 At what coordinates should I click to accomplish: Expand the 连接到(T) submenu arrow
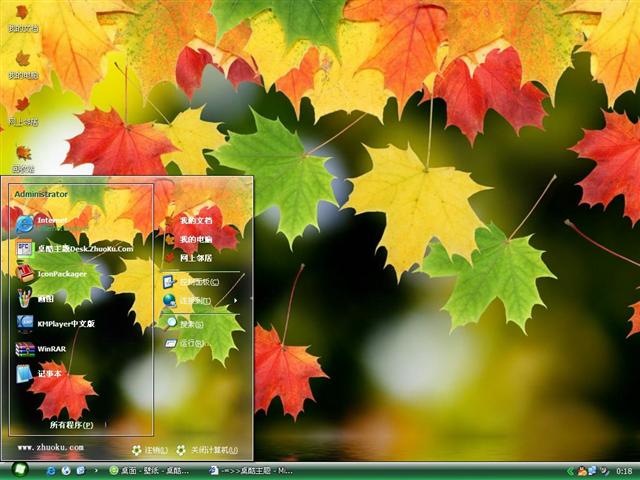(x=236, y=301)
